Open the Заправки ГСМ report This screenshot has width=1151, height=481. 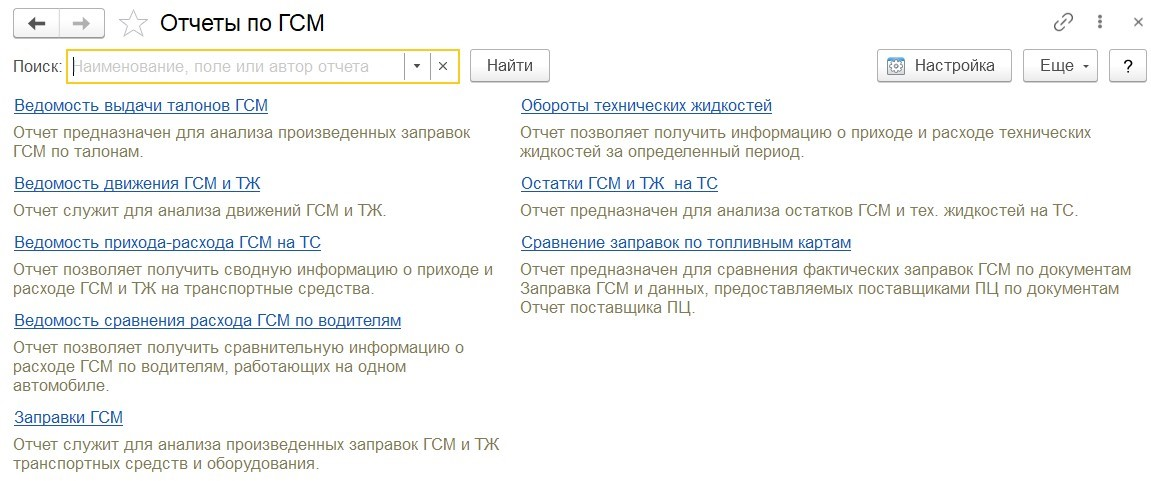coord(68,418)
